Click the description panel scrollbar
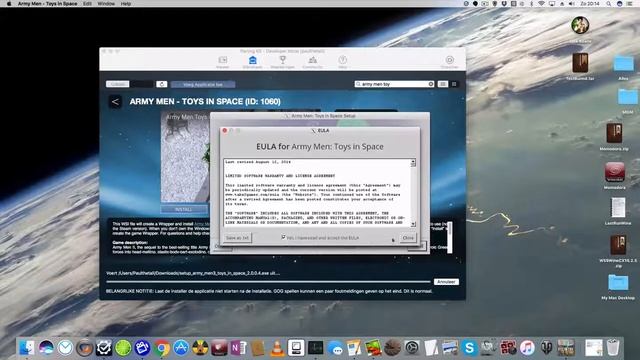640x360 pixels. 450,238
